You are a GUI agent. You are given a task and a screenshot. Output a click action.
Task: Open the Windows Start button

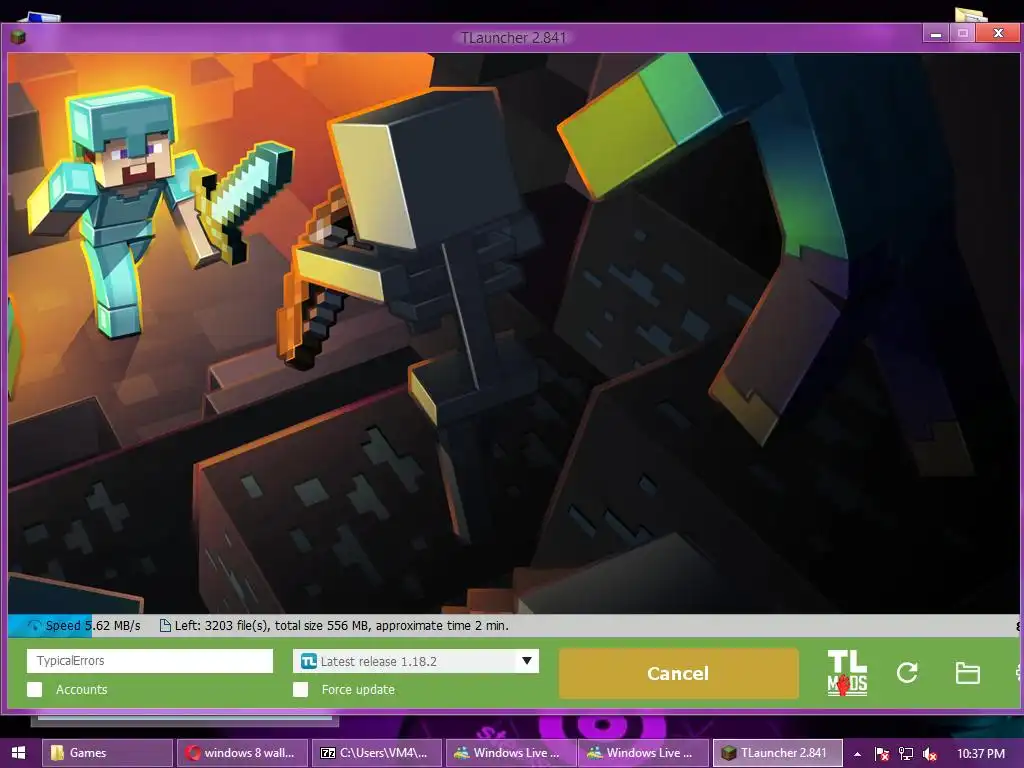point(18,753)
